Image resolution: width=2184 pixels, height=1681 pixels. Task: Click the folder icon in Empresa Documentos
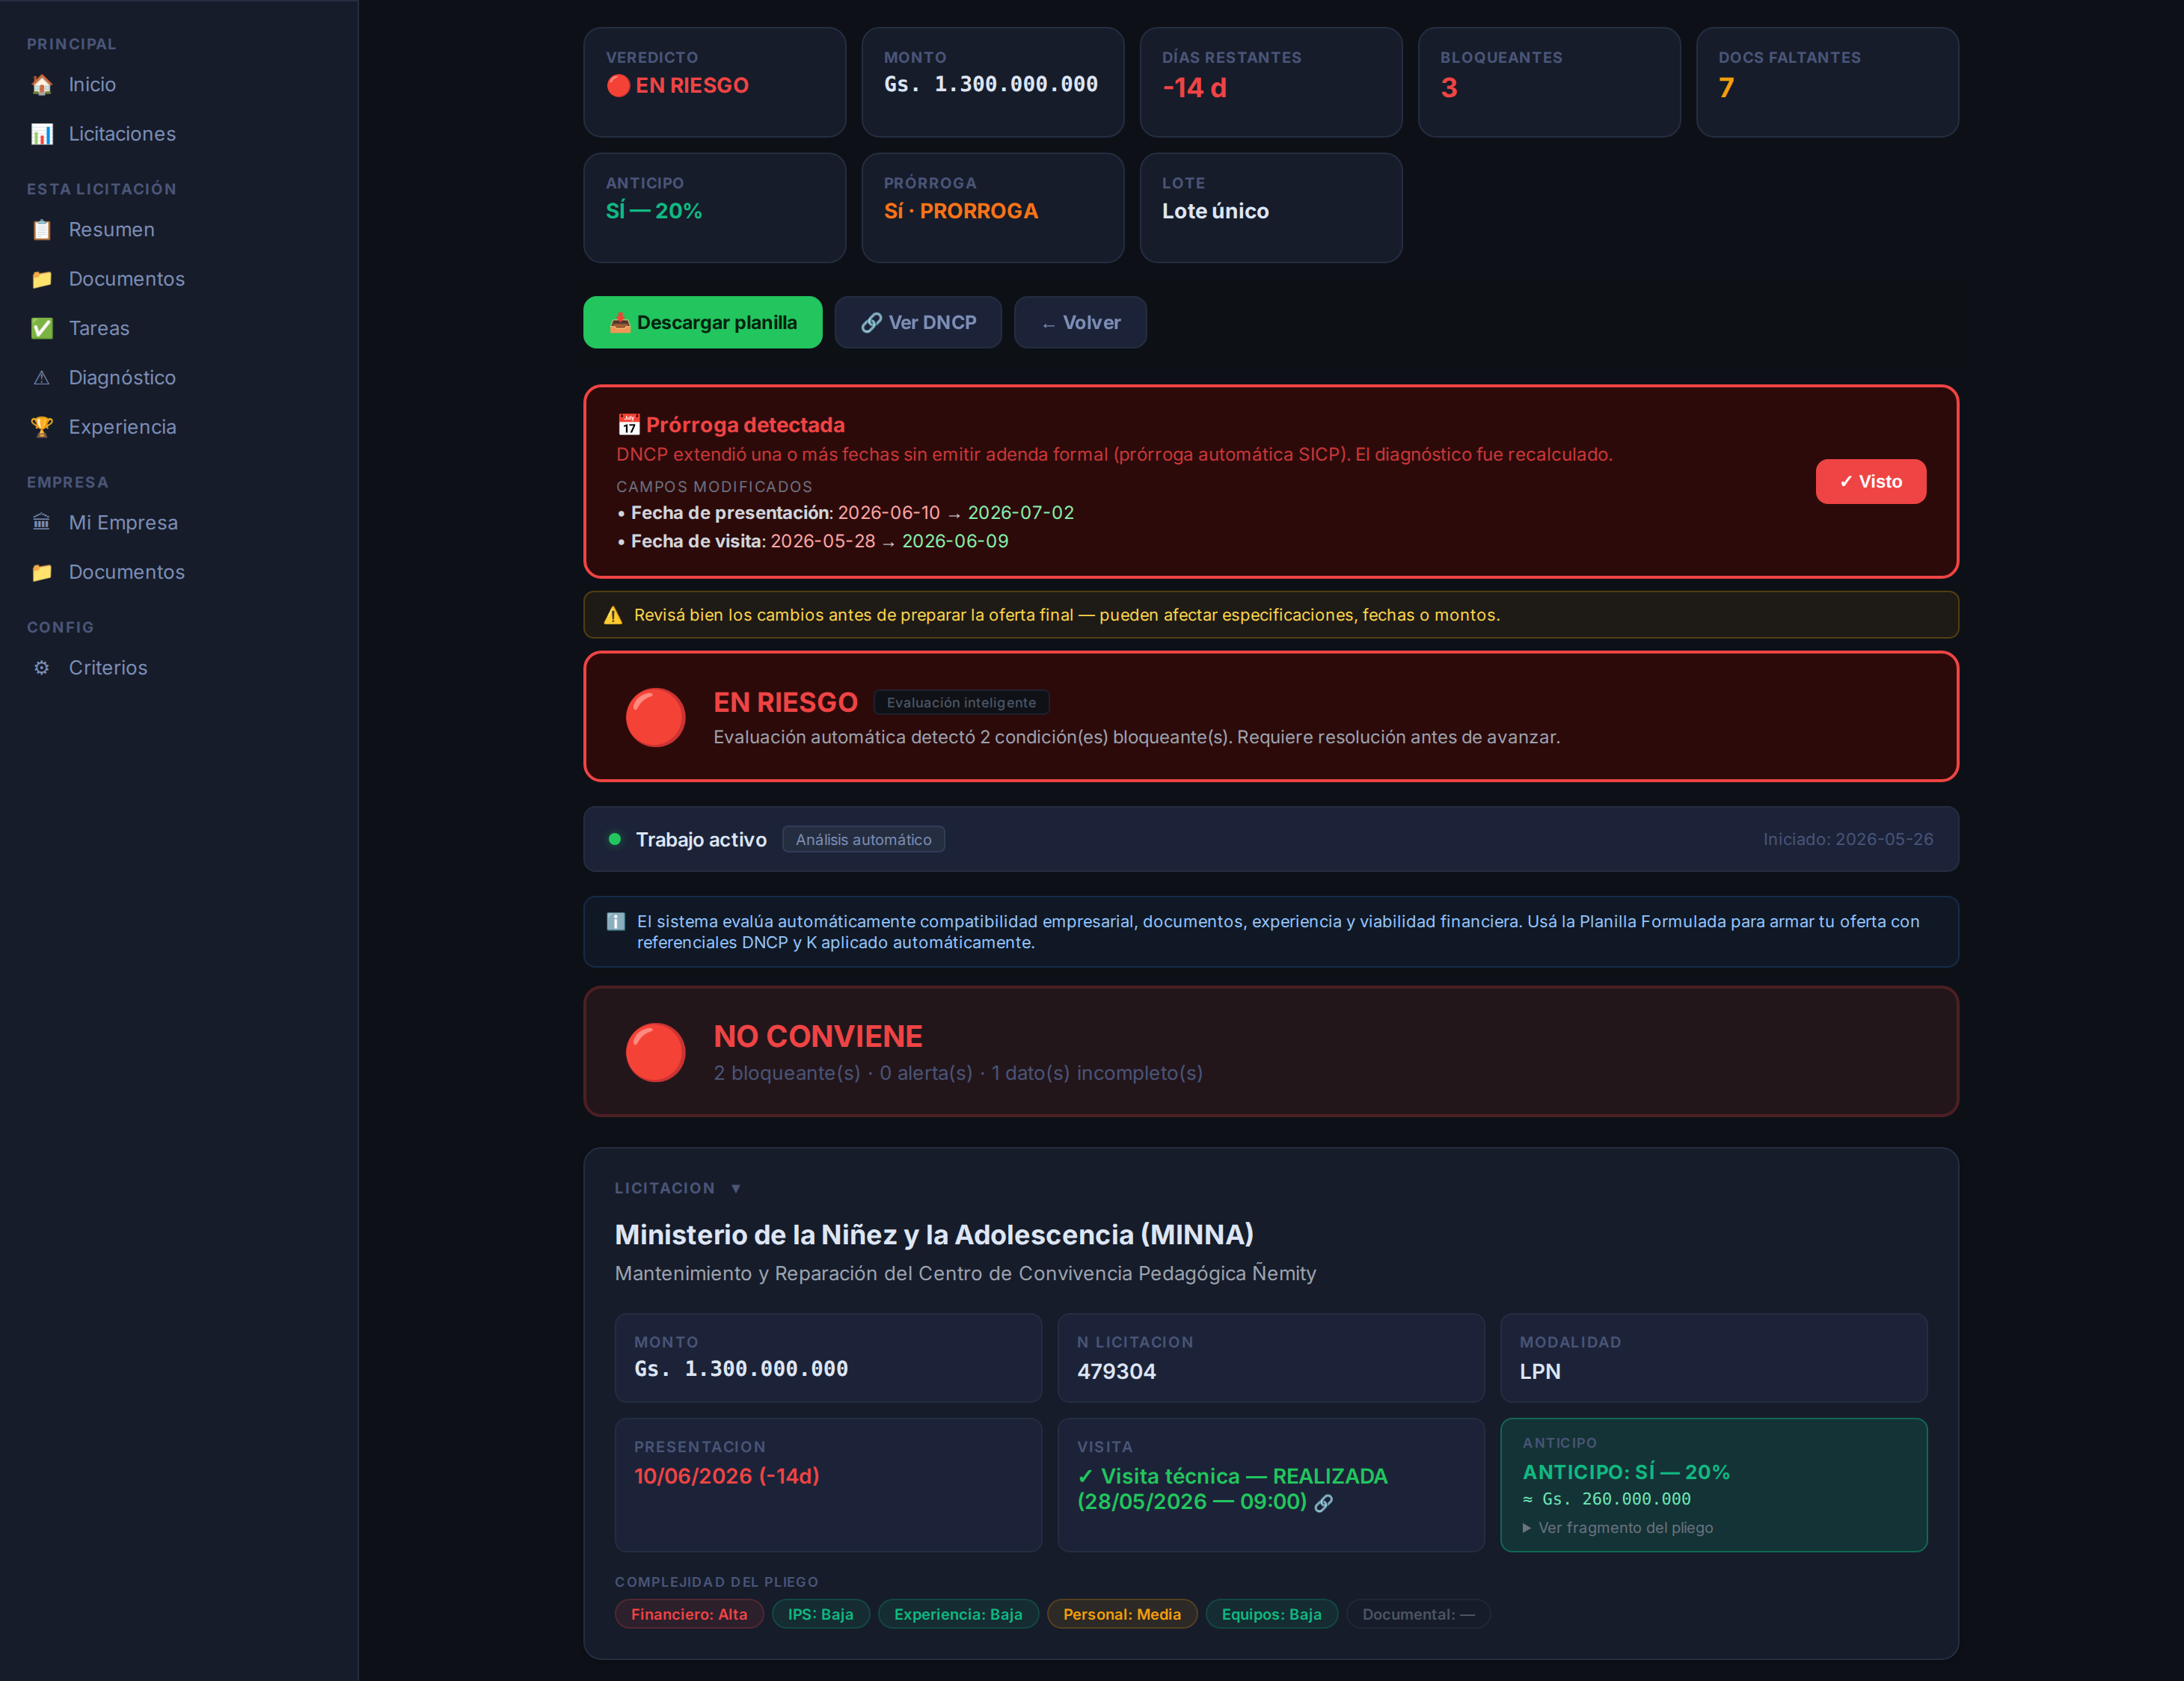42,572
